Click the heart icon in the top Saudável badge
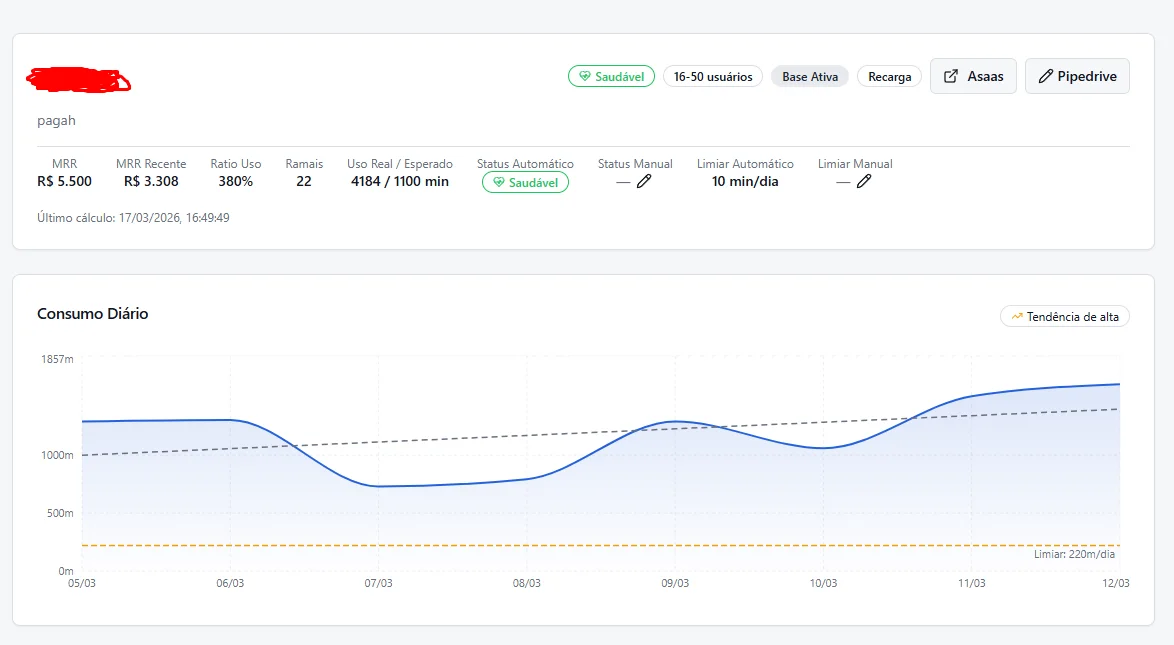 [585, 76]
